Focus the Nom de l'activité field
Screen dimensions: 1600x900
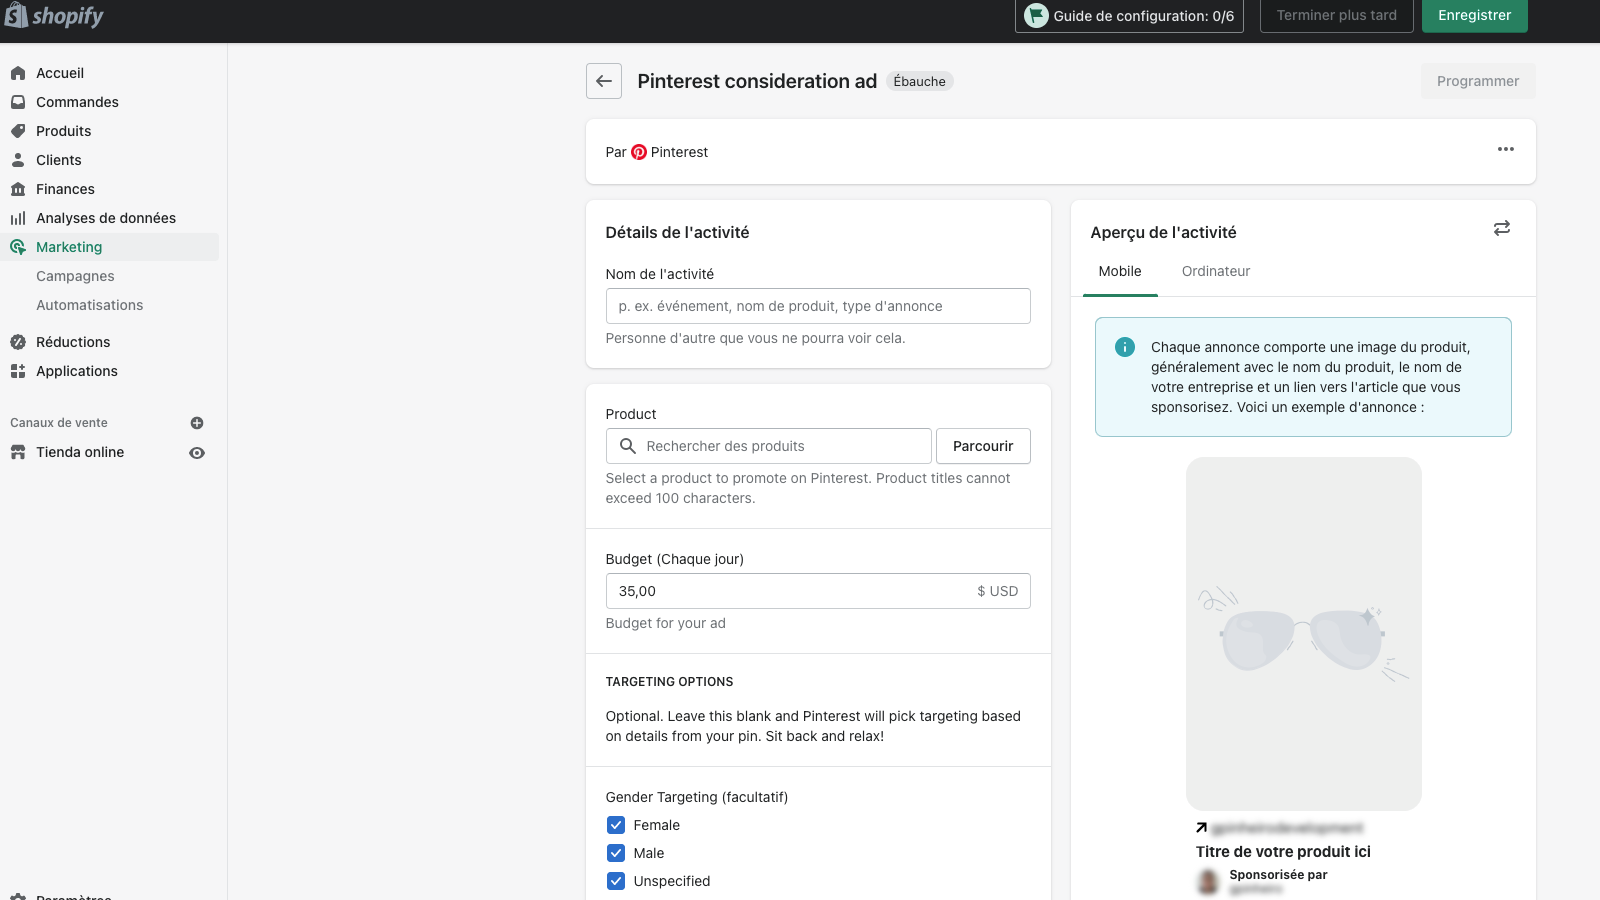(818, 306)
